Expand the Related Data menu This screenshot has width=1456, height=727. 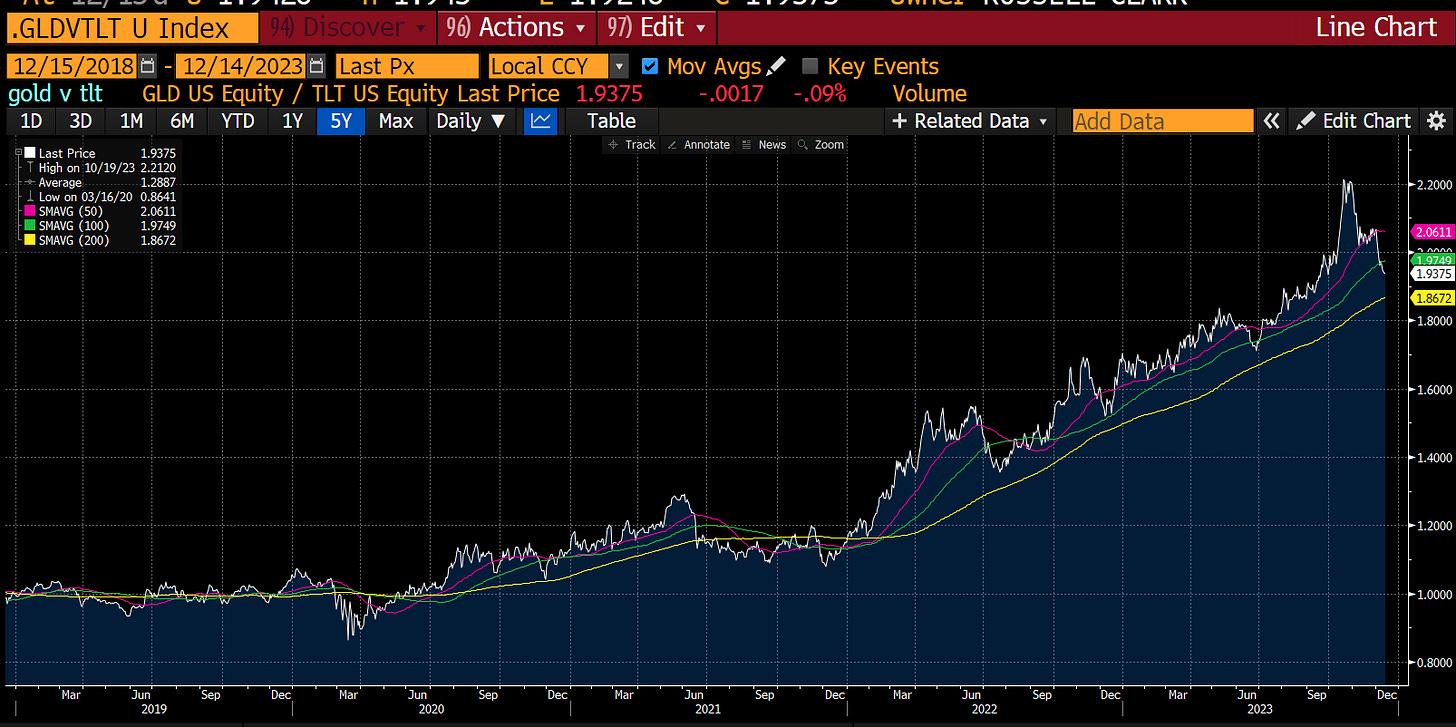[x=970, y=121]
